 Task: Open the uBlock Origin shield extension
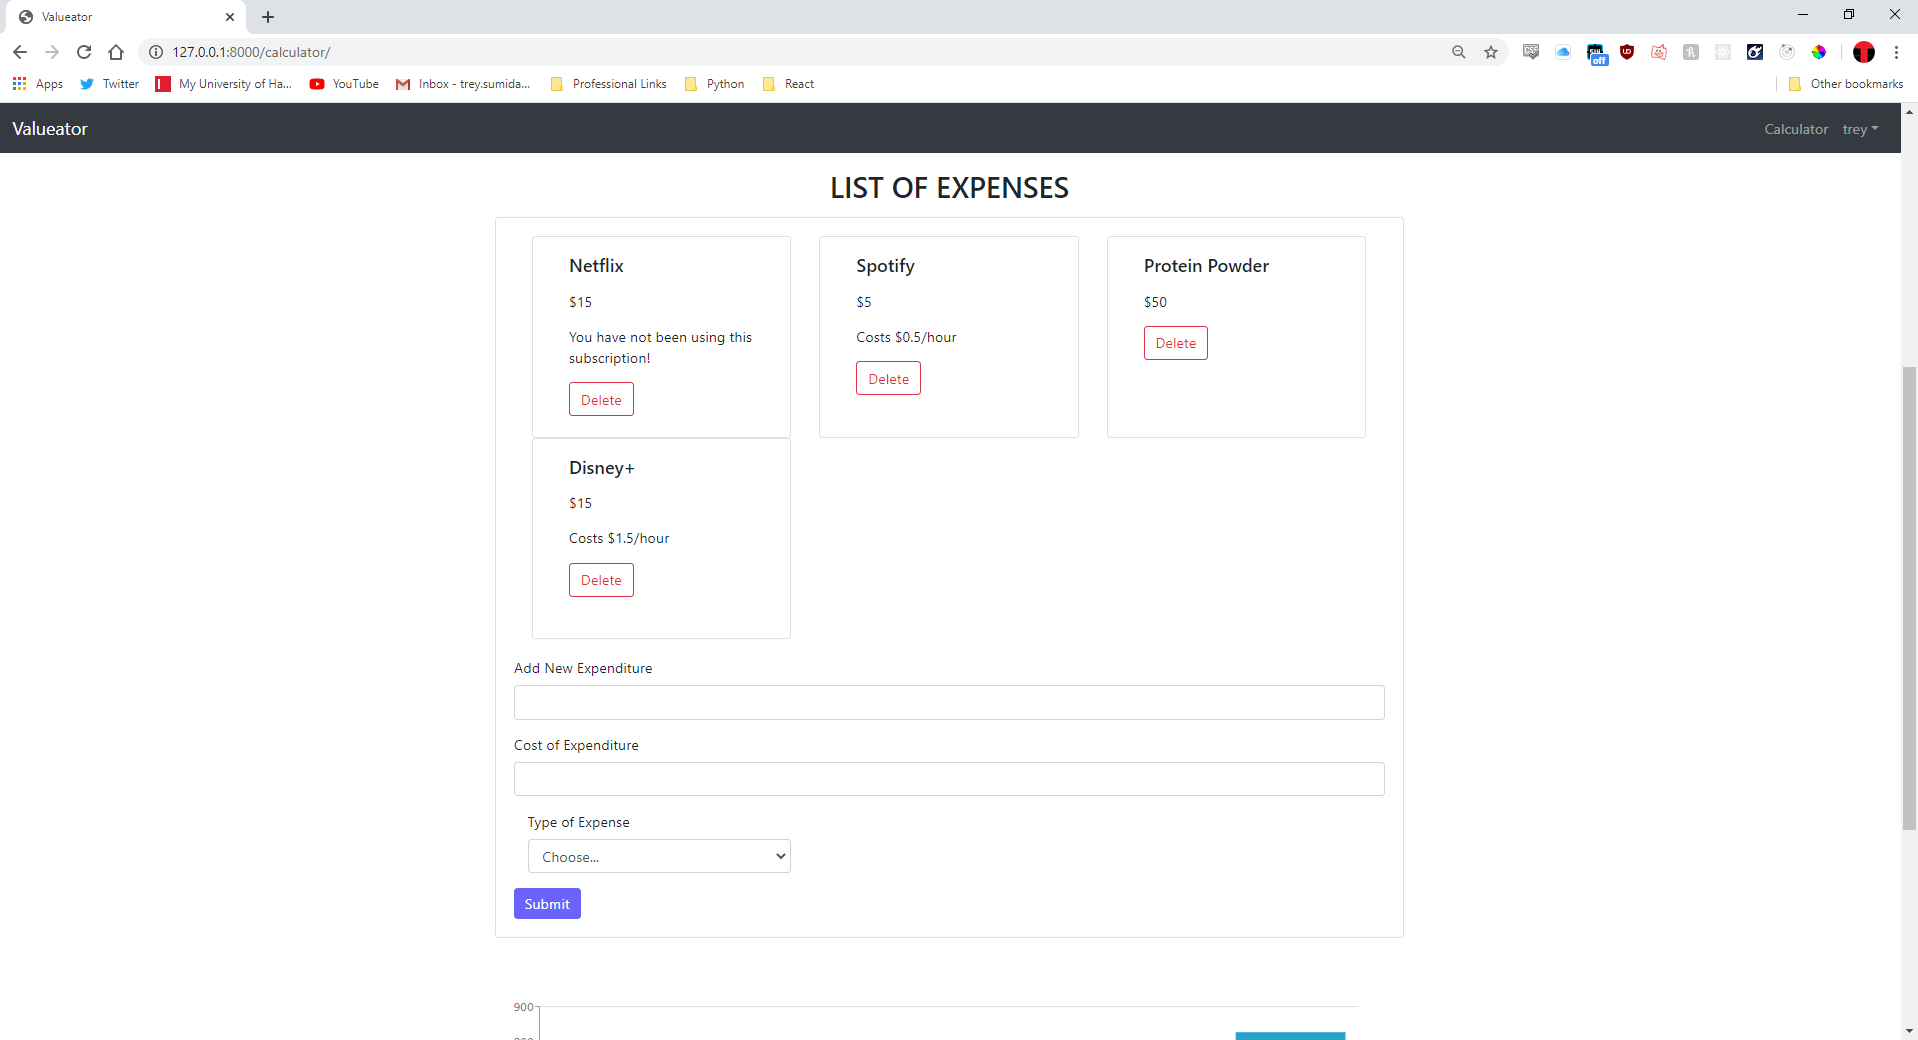pos(1627,52)
